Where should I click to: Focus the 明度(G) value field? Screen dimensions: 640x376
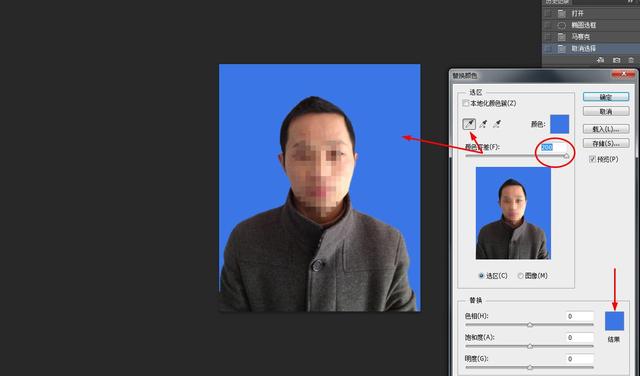tap(580, 359)
